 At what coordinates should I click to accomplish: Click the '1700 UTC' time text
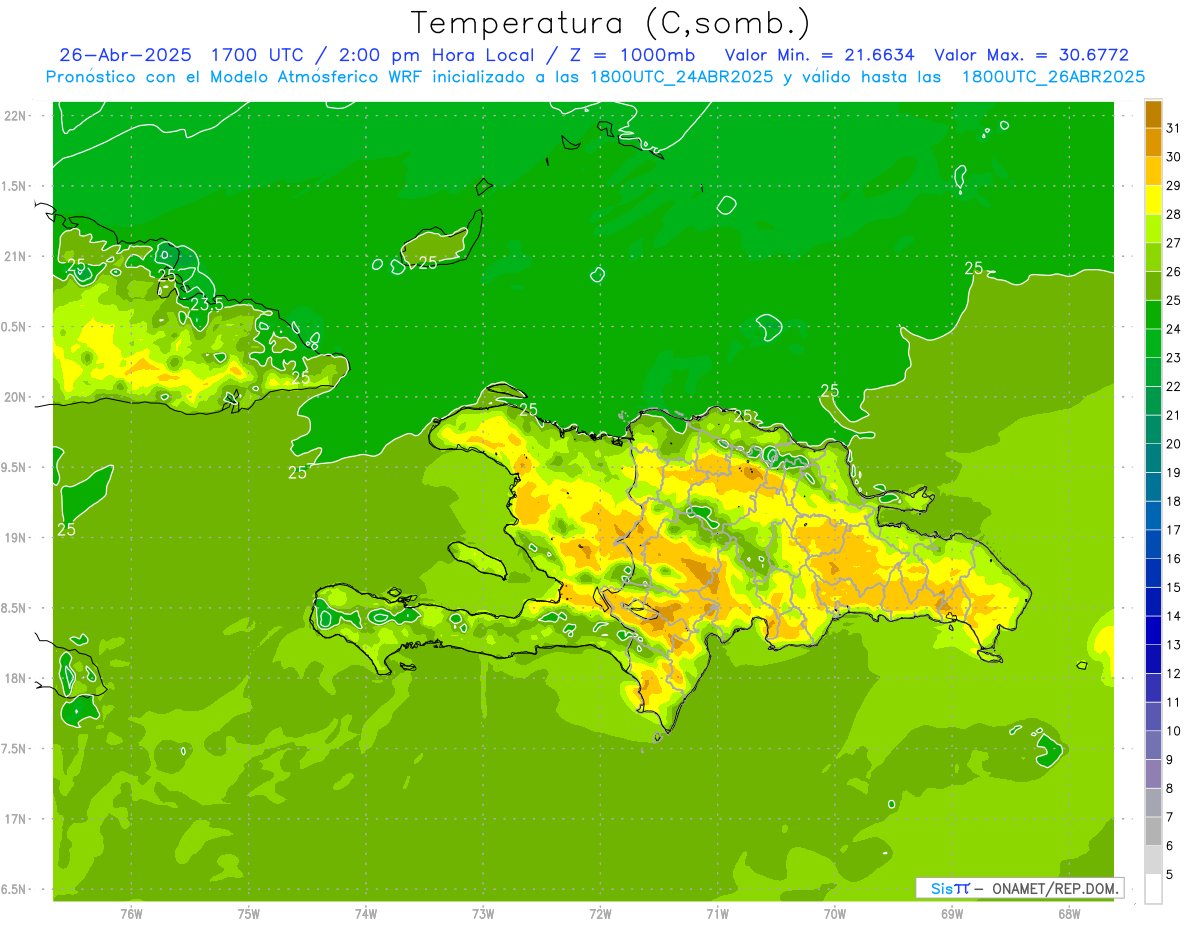[x=257, y=55]
